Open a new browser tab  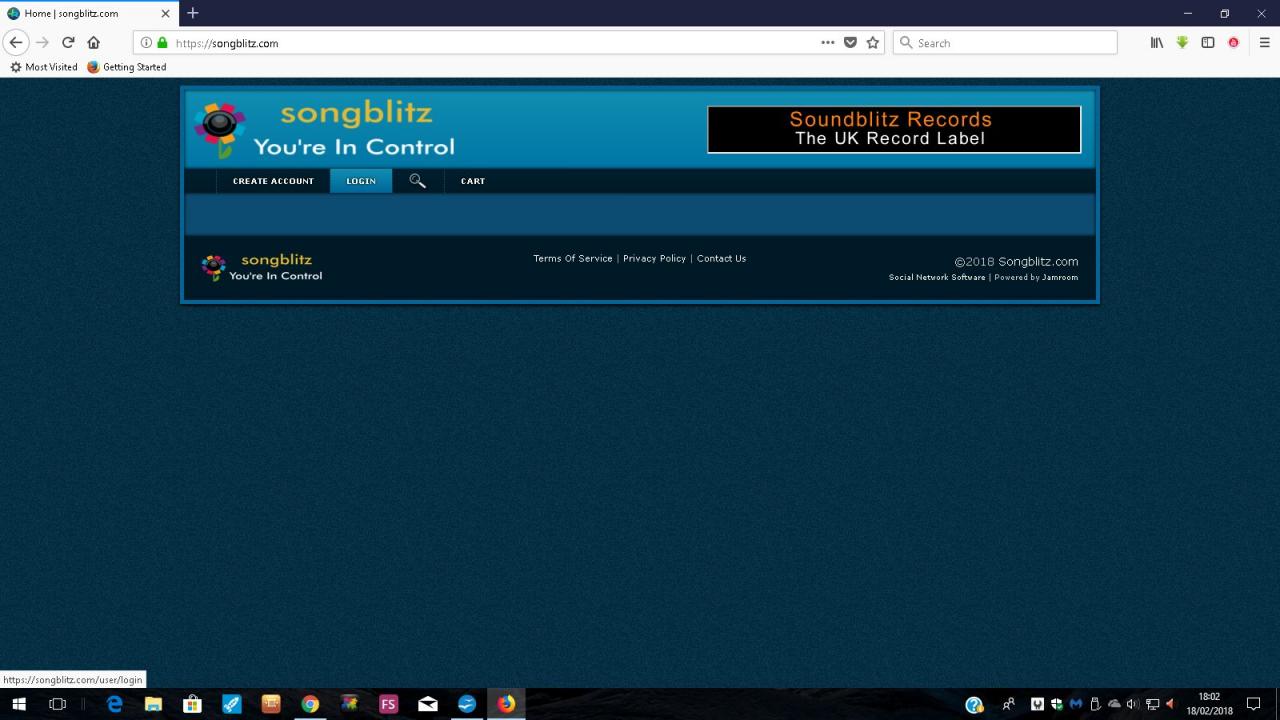pos(193,13)
